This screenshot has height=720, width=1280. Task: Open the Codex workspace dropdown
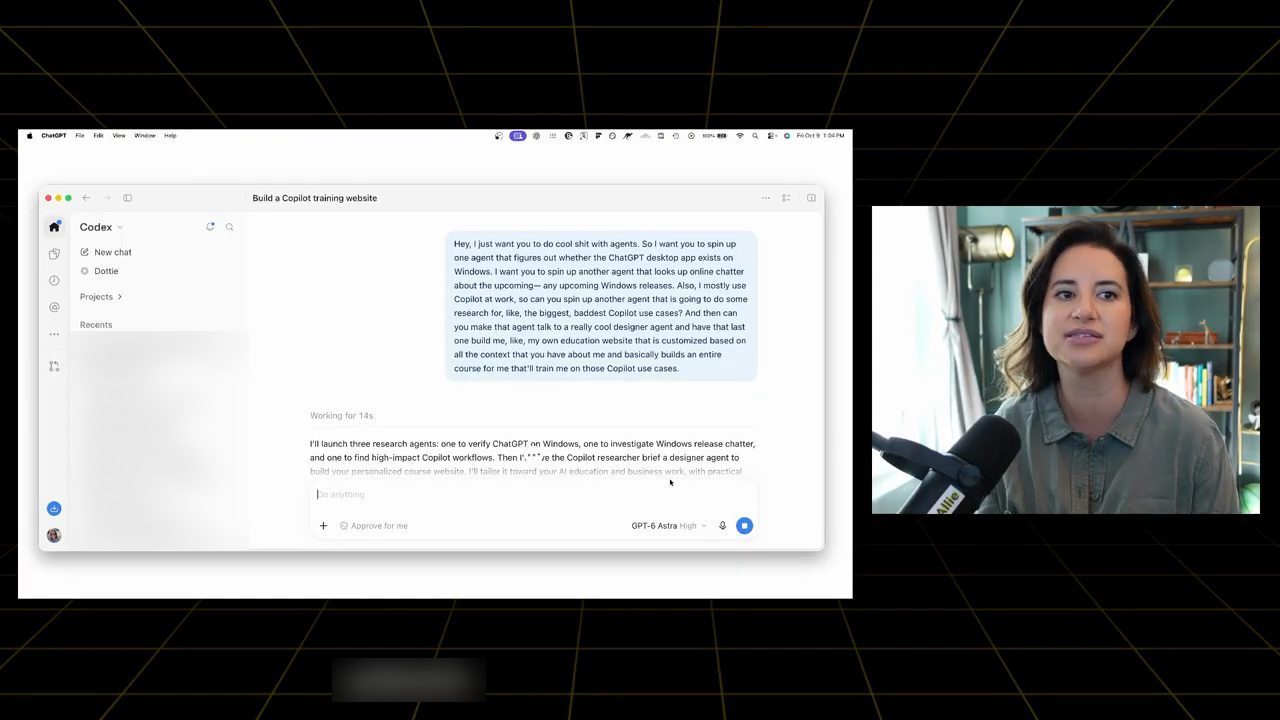pos(101,227)
